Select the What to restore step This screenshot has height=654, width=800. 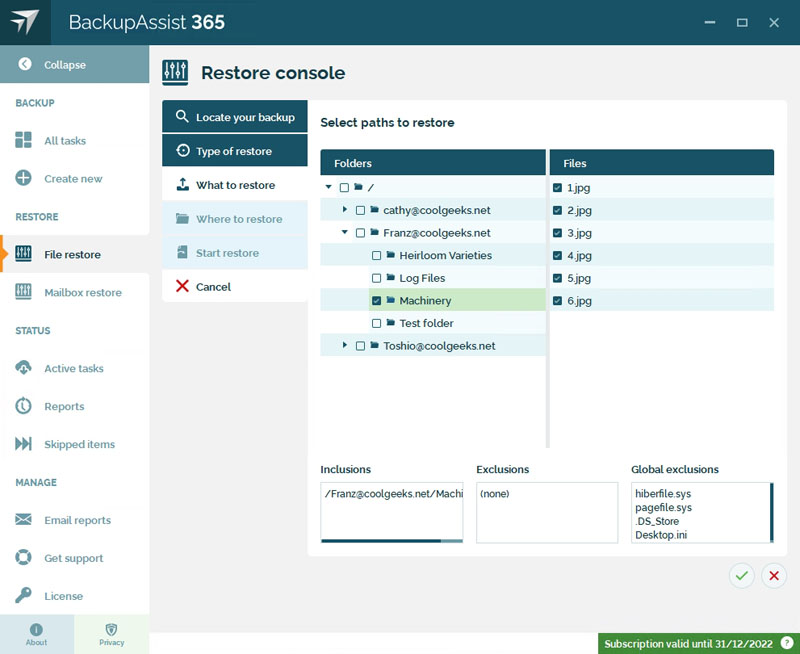[235, 185]
